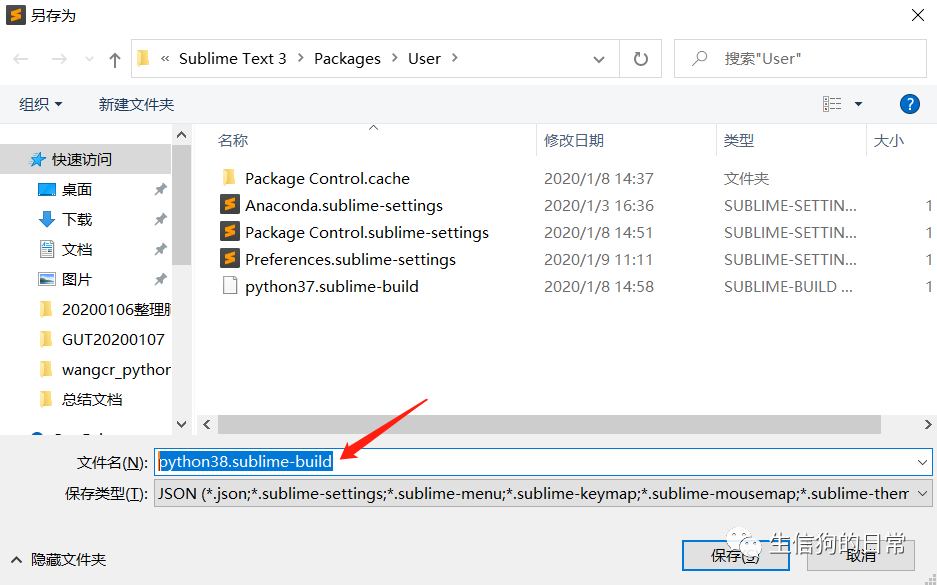Viewport: 937px width, 585px height.
Task: Open 总结文档 folder in sidebar
Action: (92, 399)
